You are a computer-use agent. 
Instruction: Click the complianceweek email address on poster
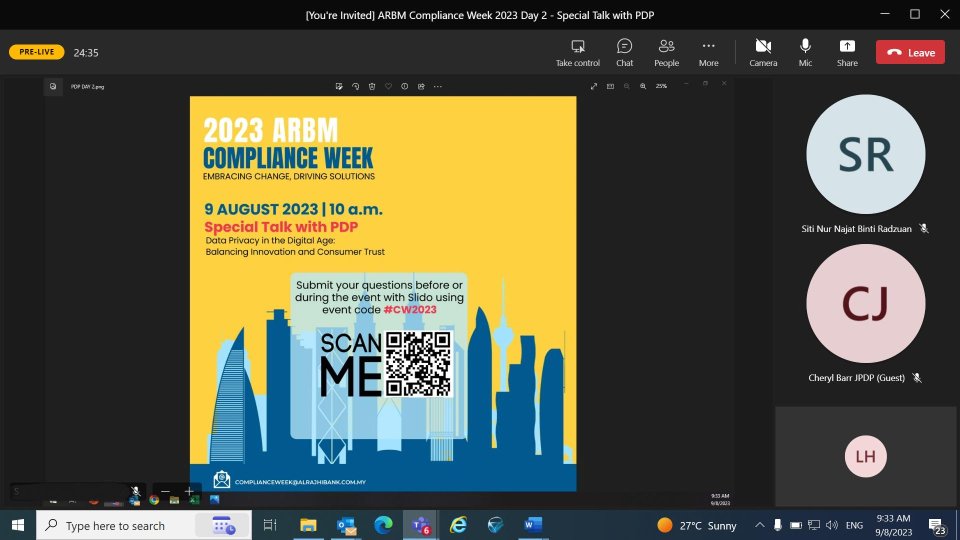pyautogui.click(x=300, y=482)
